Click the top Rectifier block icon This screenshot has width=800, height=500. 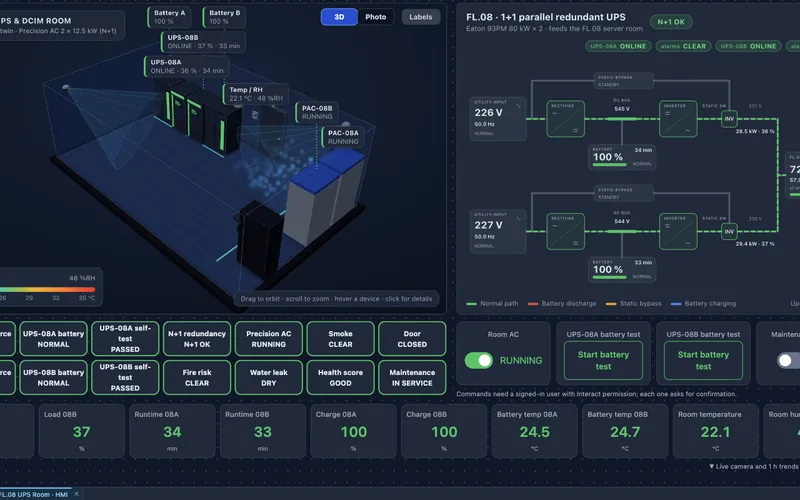tap(565, 119)
